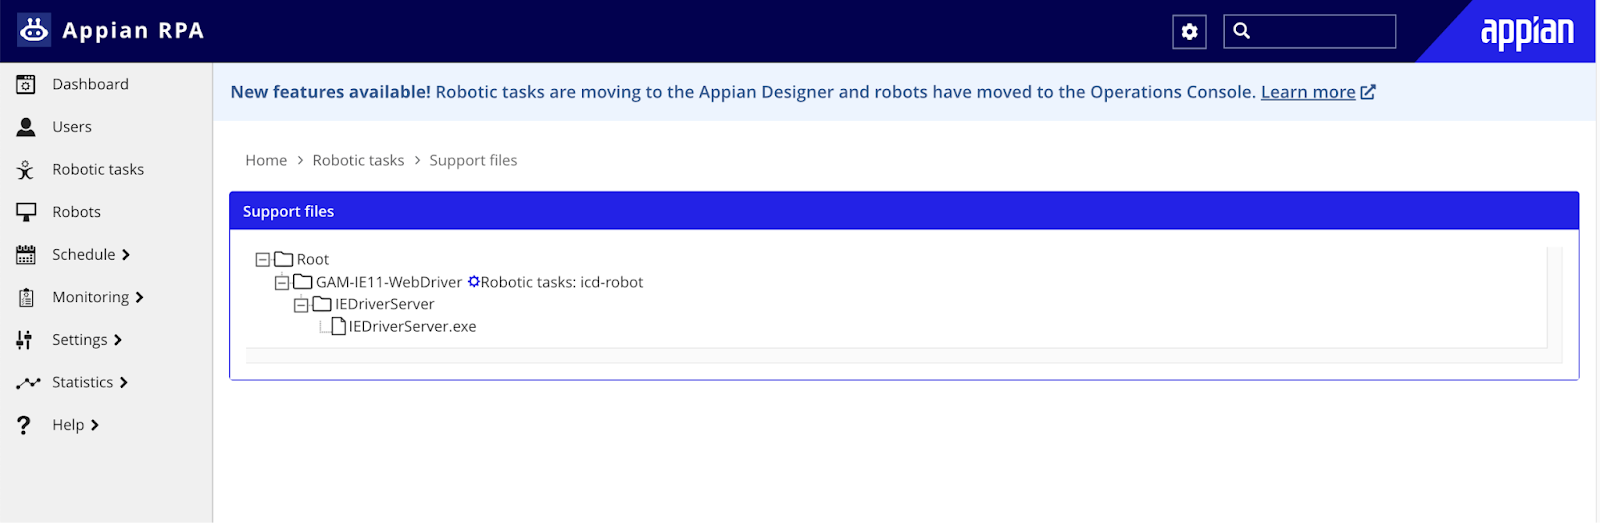
Task: Click the Appian RPA title text
Action: (133, 31)
